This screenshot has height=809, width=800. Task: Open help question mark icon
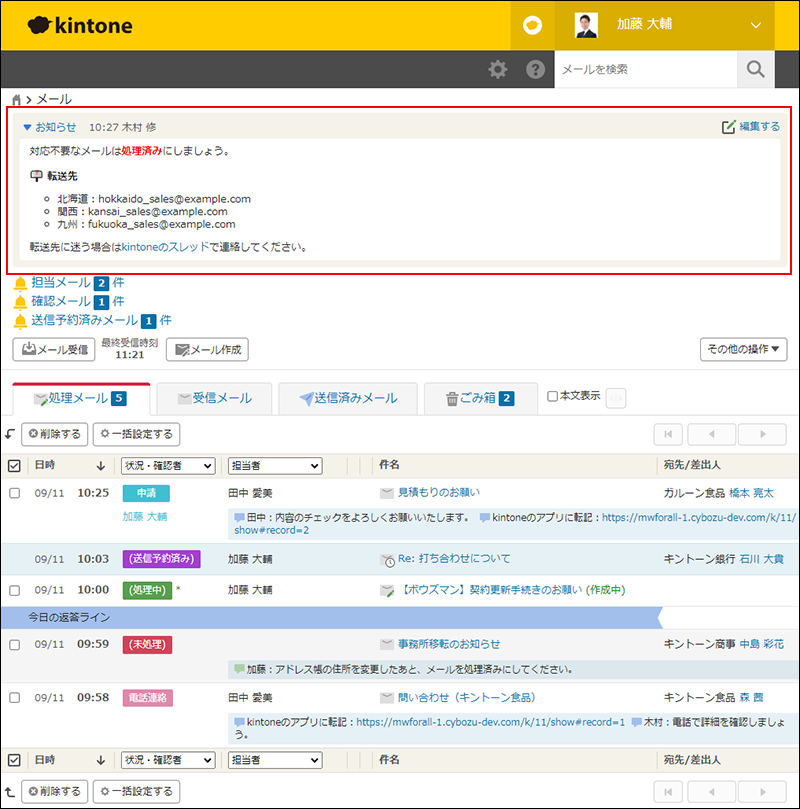coord(536,70)
